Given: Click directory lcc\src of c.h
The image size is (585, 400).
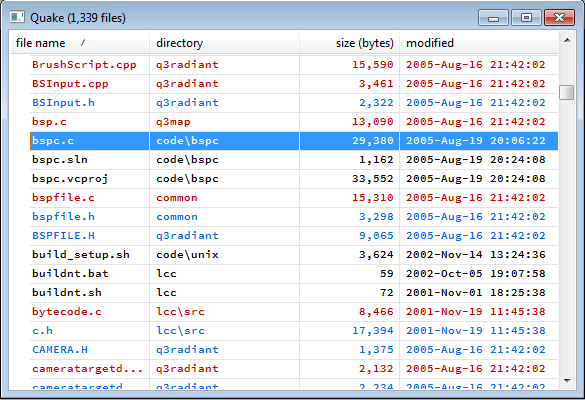Looking at the screenshot, I should 180,331.
